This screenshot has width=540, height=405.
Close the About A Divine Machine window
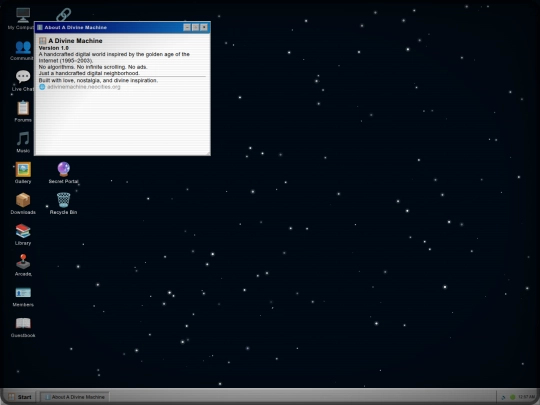[204, 27]
